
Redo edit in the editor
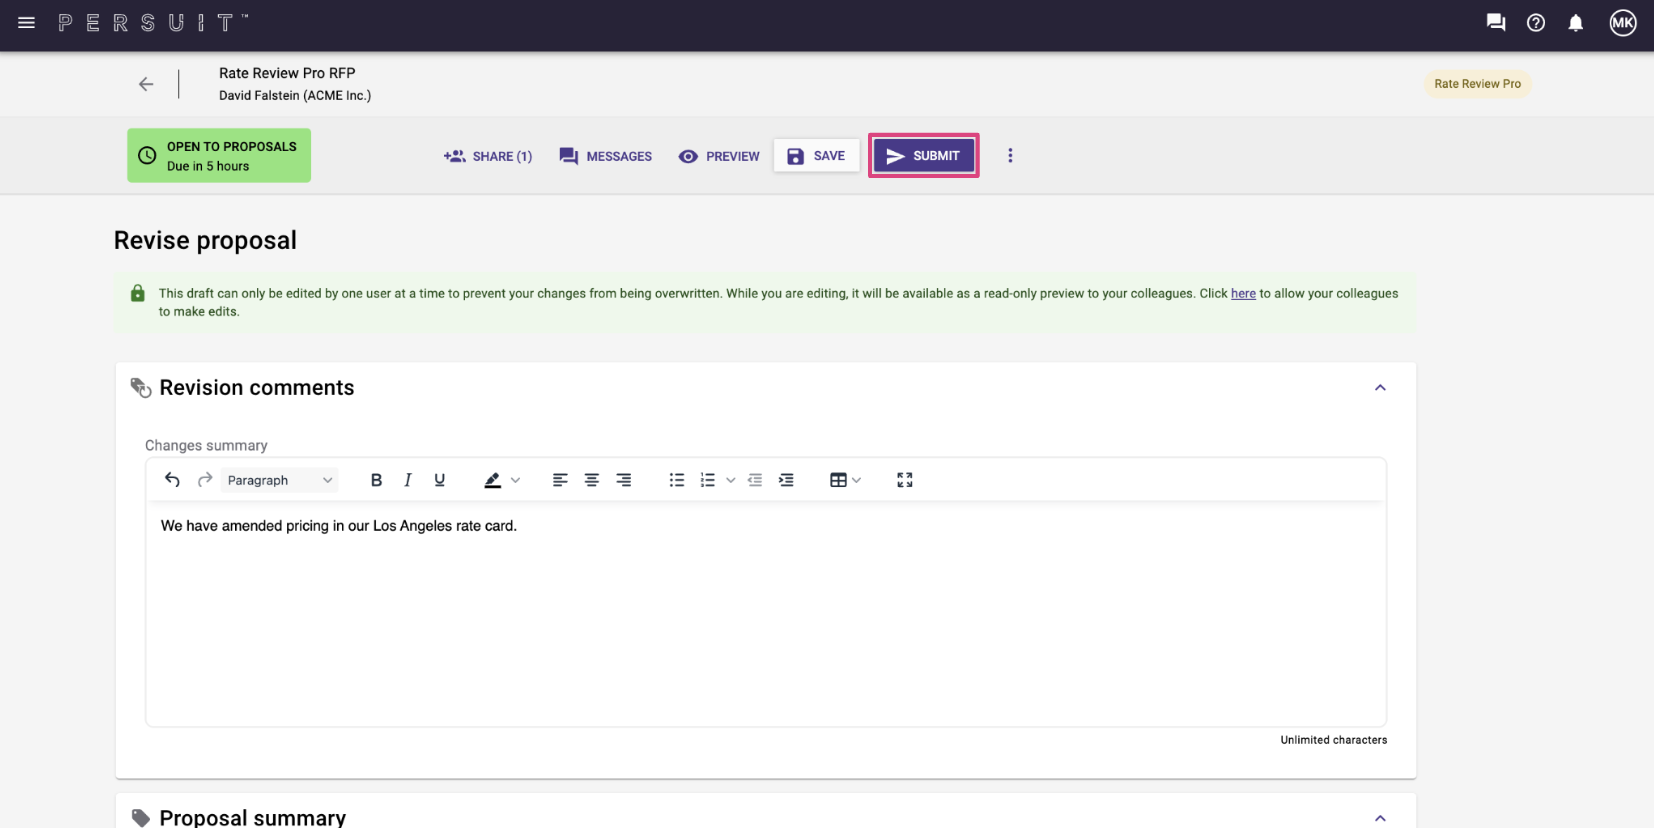tap(205, 480)
